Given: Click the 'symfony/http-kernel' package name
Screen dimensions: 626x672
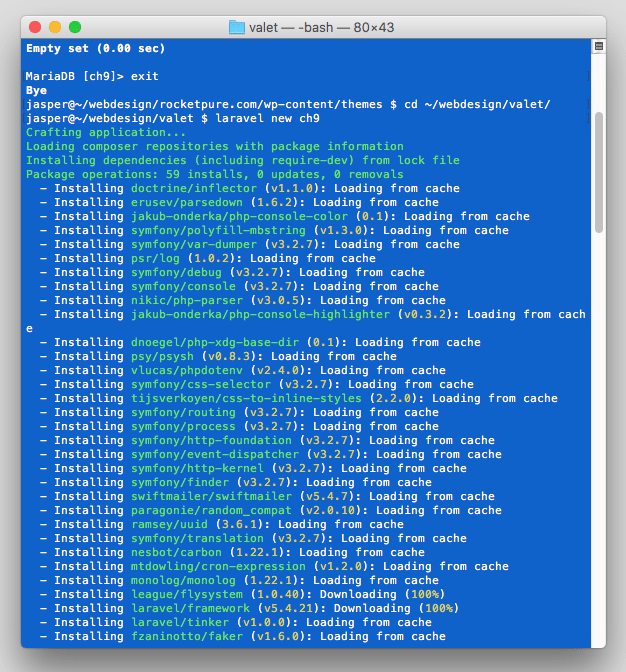Looking at the screenshot, I should (197, 468).
